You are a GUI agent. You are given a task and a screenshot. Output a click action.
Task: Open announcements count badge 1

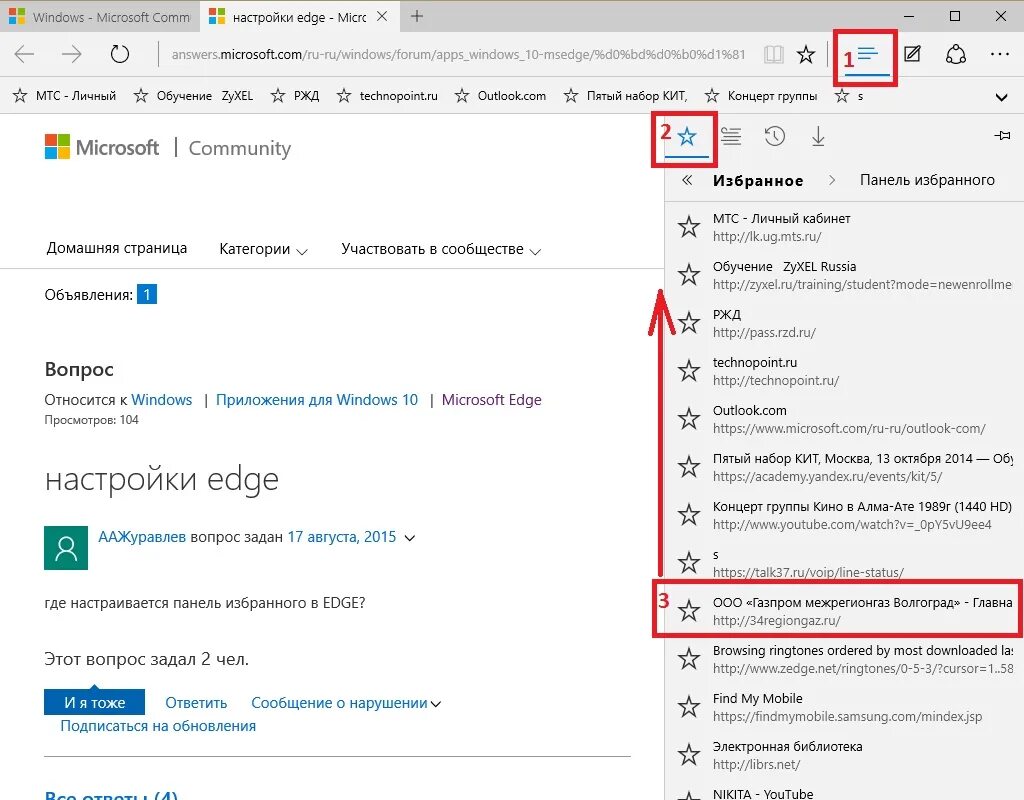tap(147, 295)
